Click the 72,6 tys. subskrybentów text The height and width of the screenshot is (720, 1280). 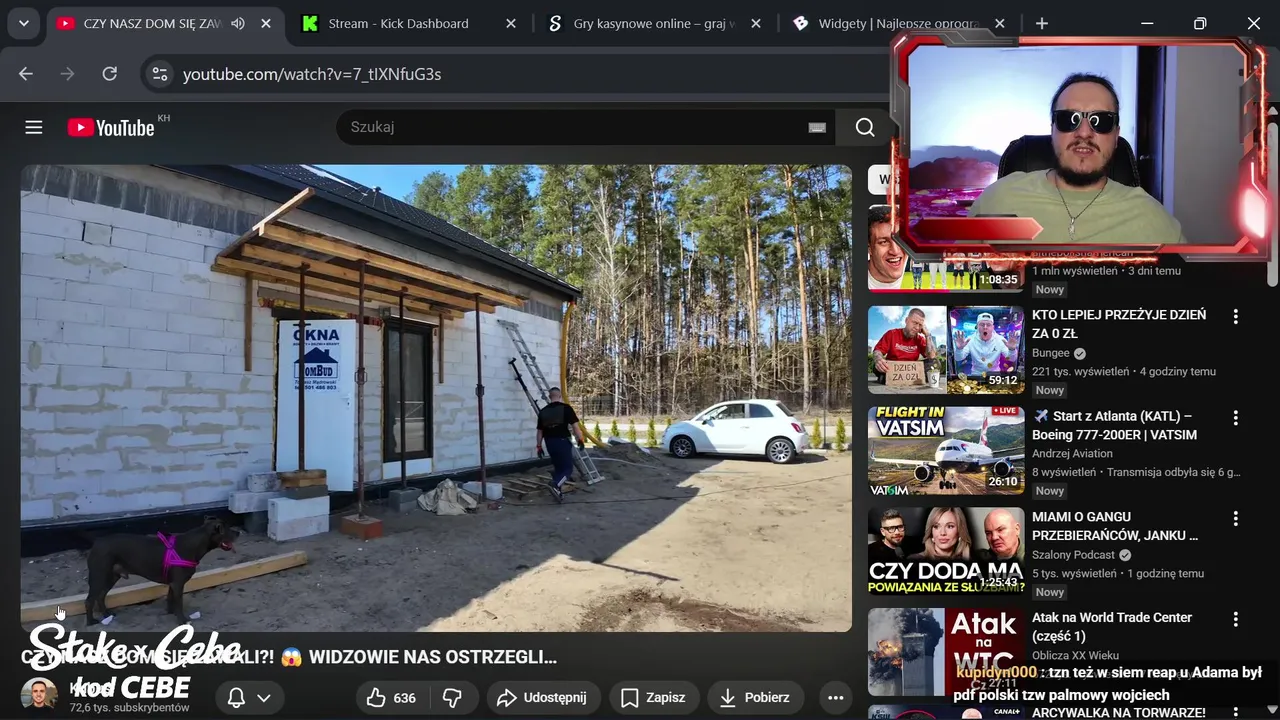(x=129, y=708)
